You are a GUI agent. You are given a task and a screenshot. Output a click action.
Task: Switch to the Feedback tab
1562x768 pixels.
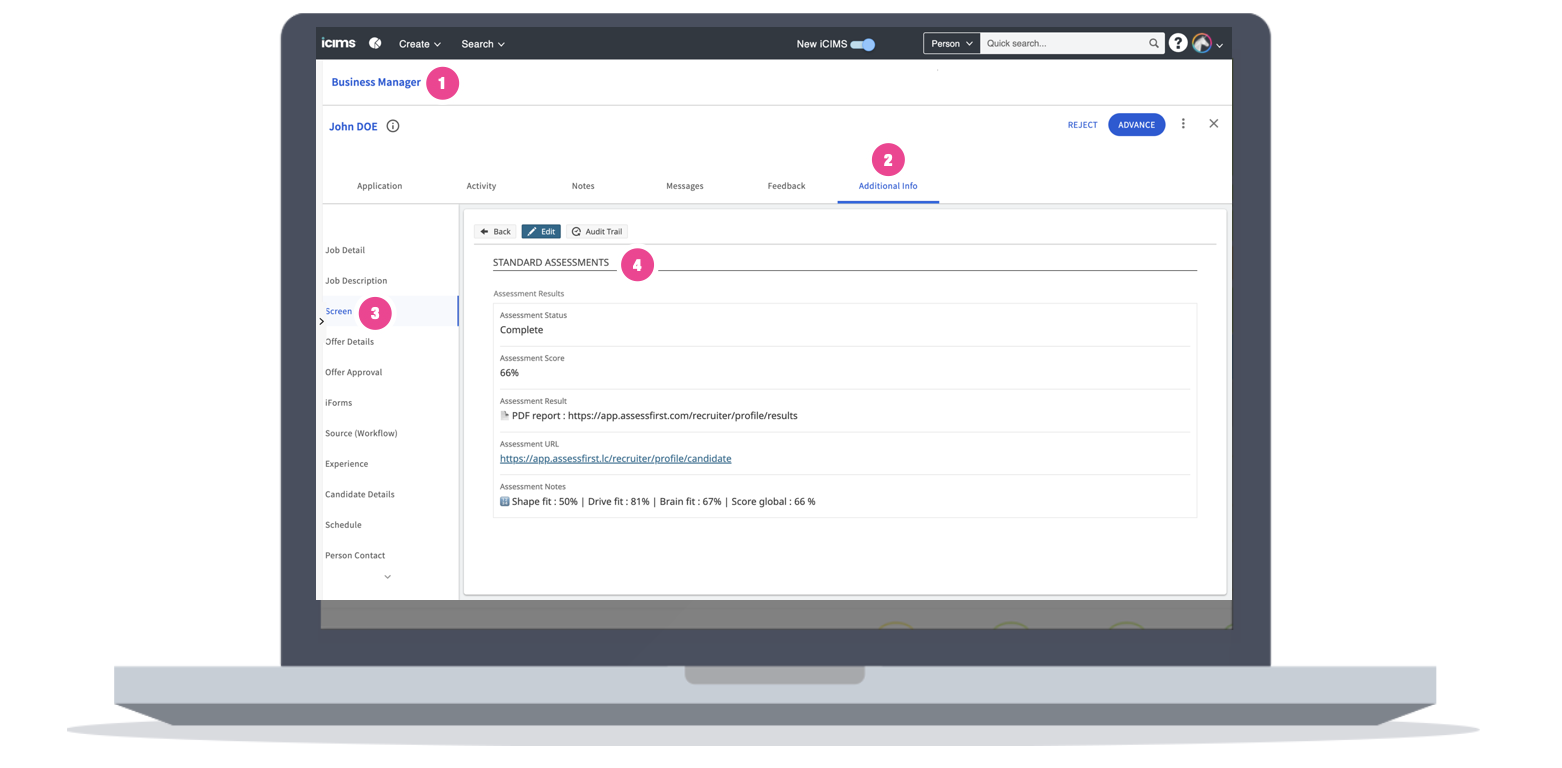point(786,186)
